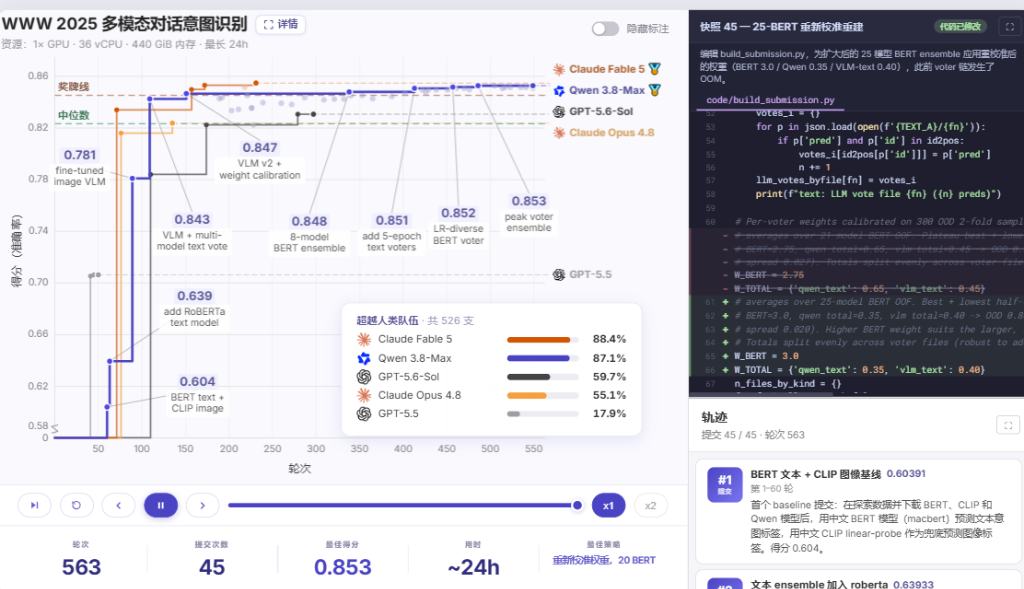Click the 0.604 BERT text + CLIP image annotation
1024x589 pixels.
click(197, 394)
